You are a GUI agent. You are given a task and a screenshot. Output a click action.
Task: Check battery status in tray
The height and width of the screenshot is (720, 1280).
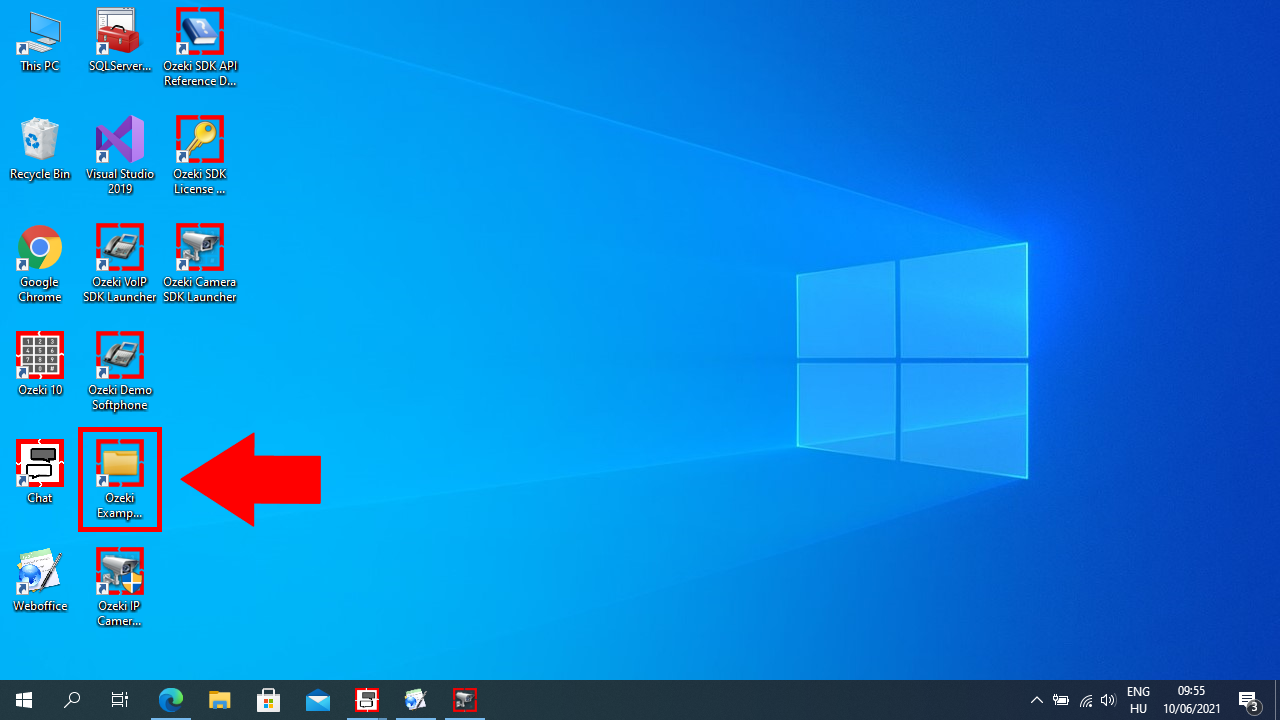click(1061, 700)
